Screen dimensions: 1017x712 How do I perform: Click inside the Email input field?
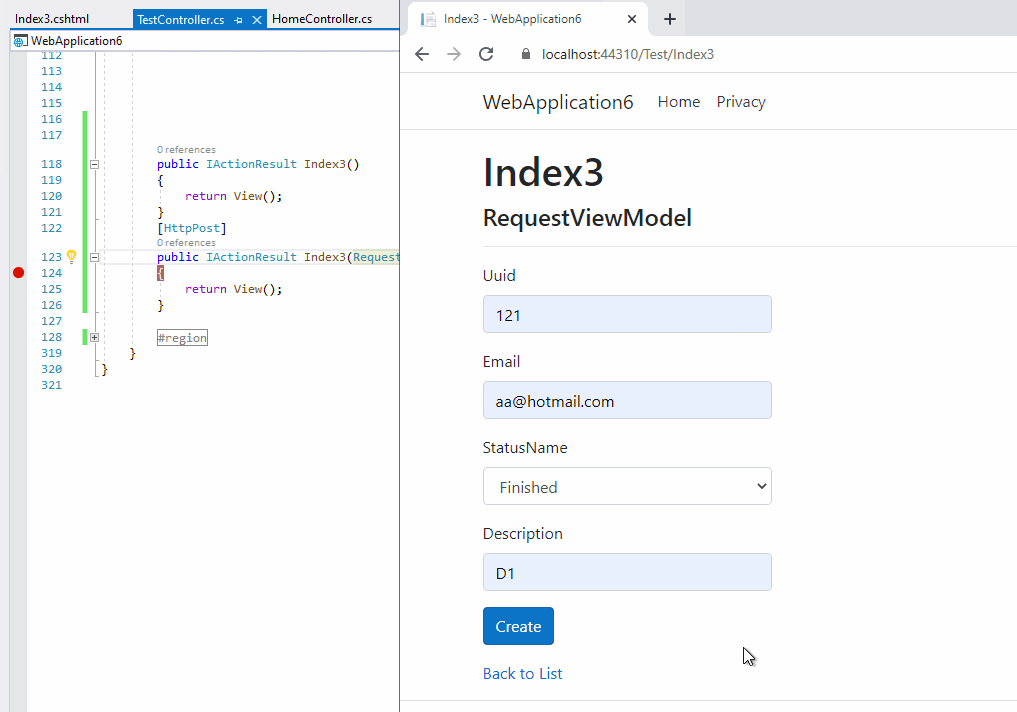(x=627, y=400)
